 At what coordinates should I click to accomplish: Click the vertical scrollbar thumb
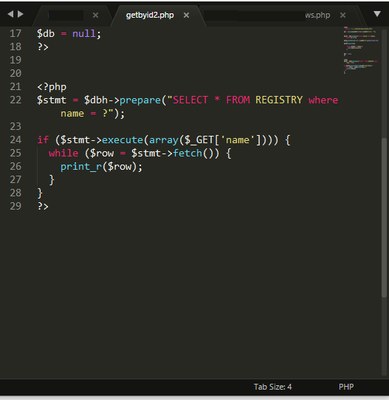(x=384, y=217)
